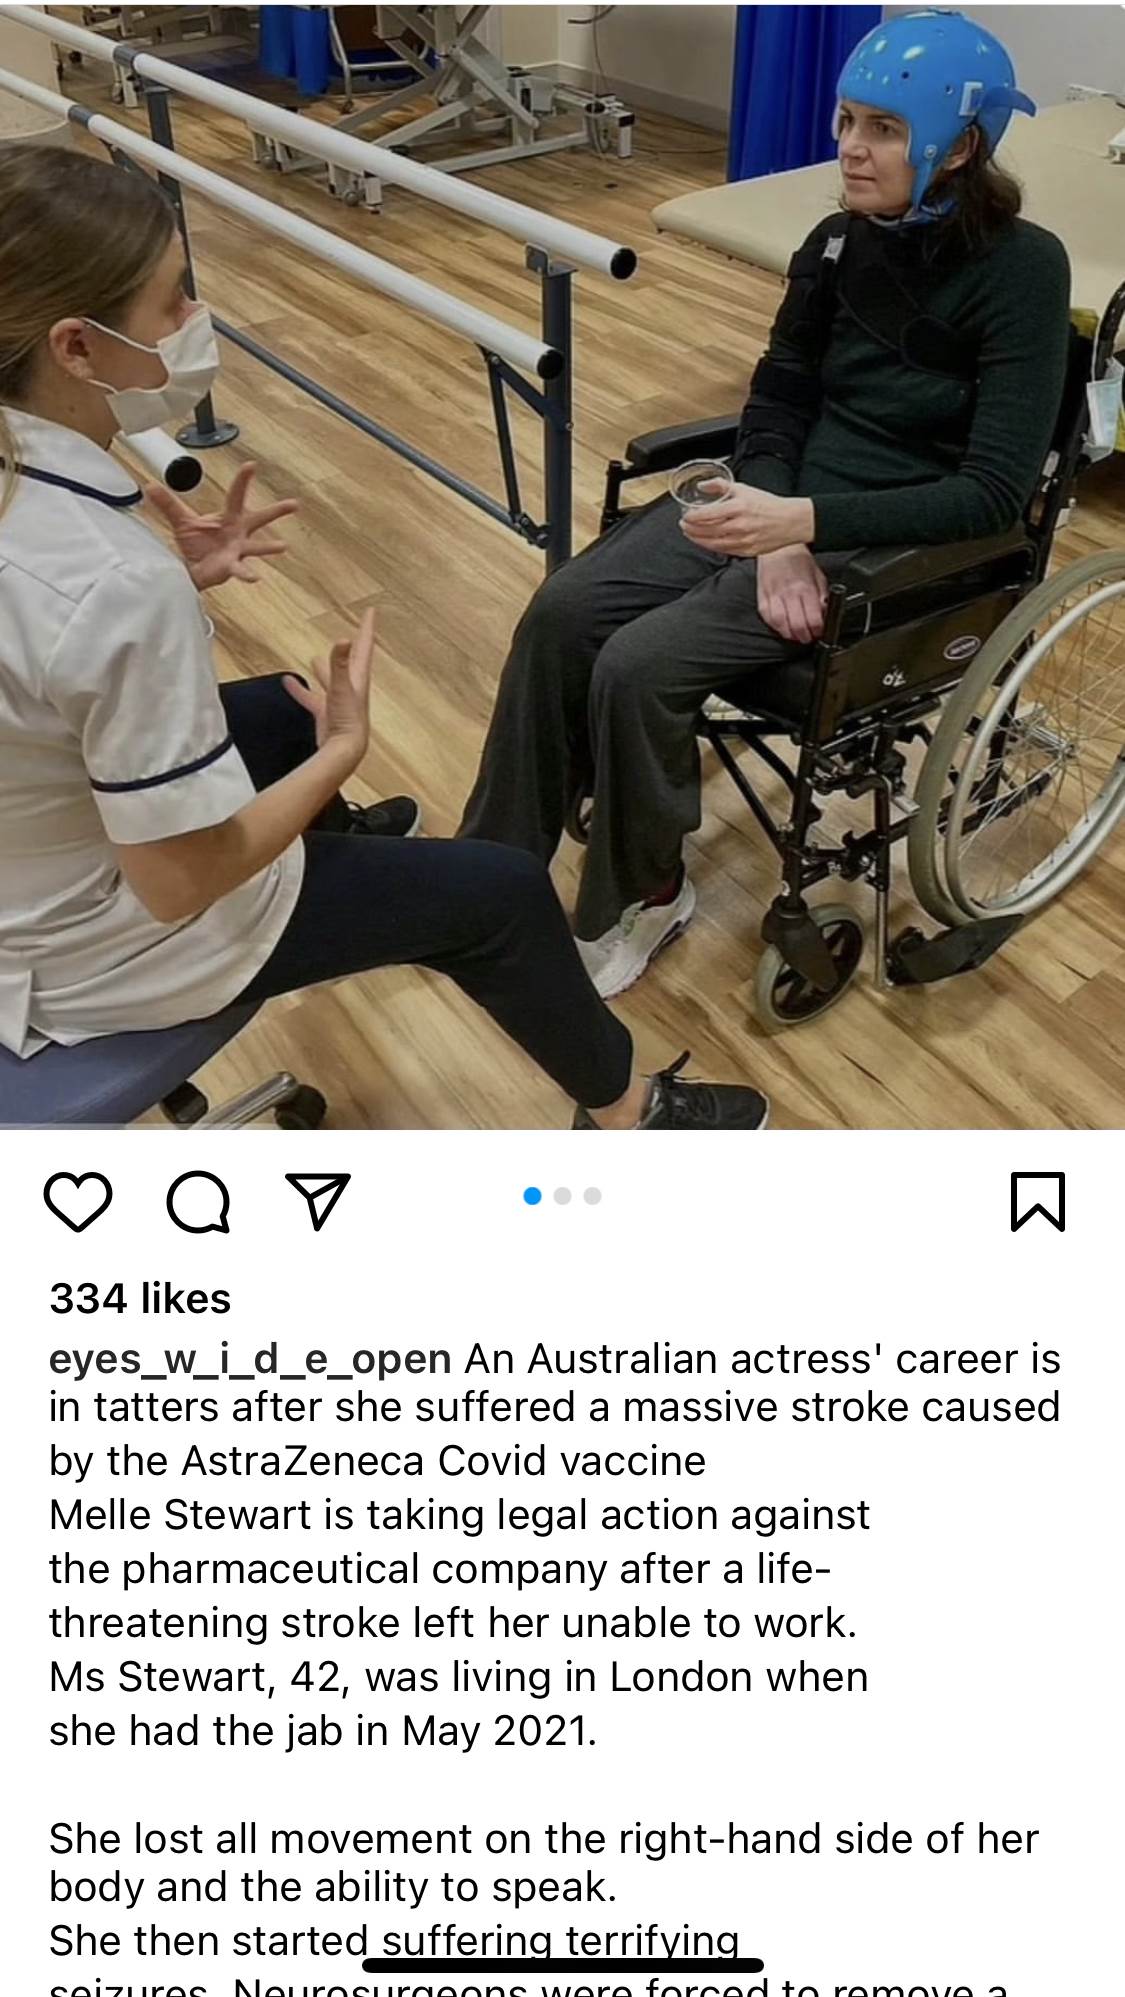Save the post with the bookmark icon

pyautogui.click(x=1038, y=1201)
